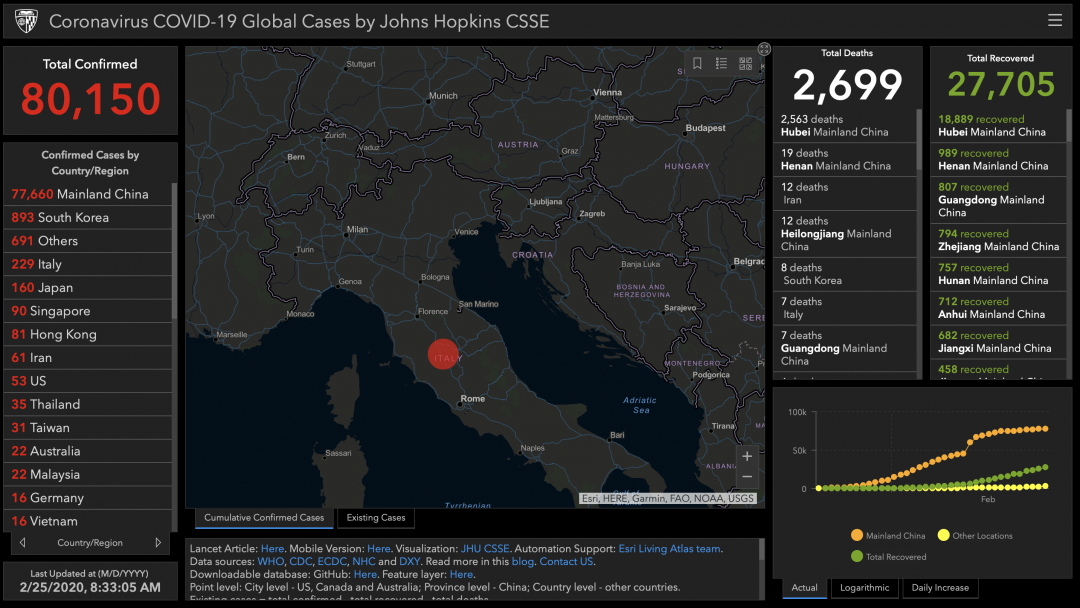Select 77,660 Mainland China row

(x=87, y=194)
